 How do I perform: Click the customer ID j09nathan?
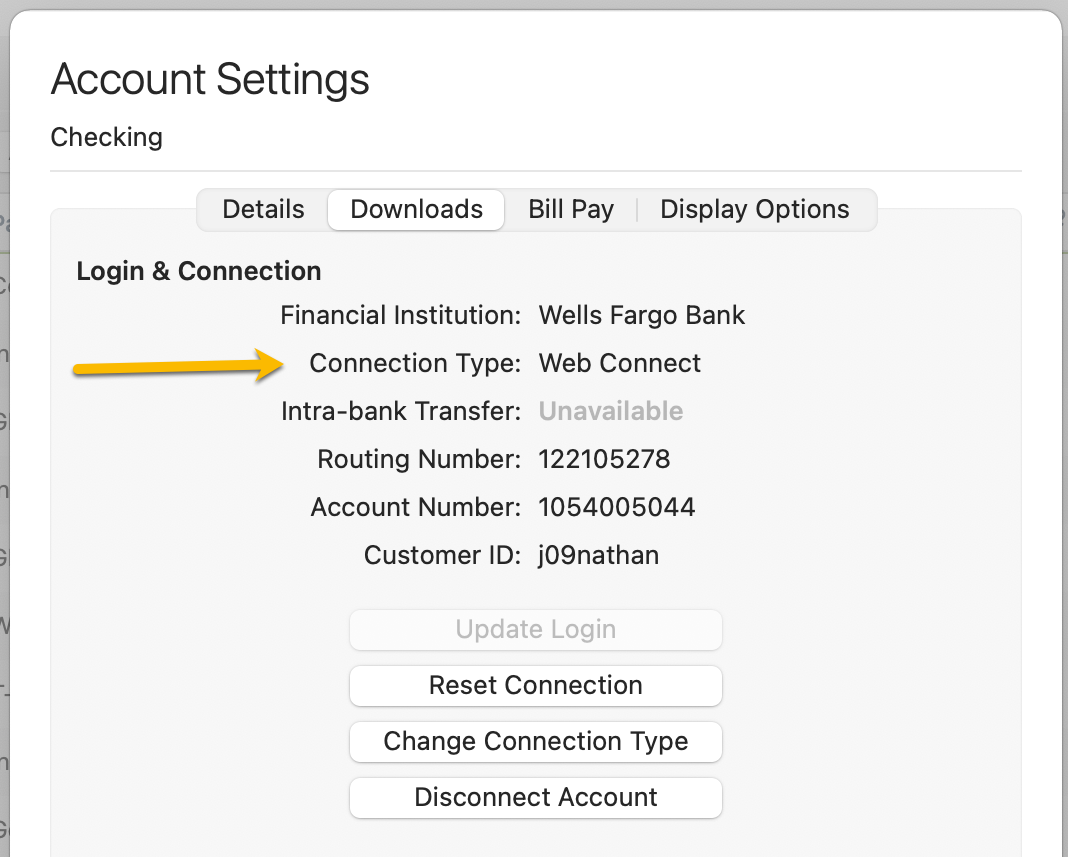[x=599, y=556]
